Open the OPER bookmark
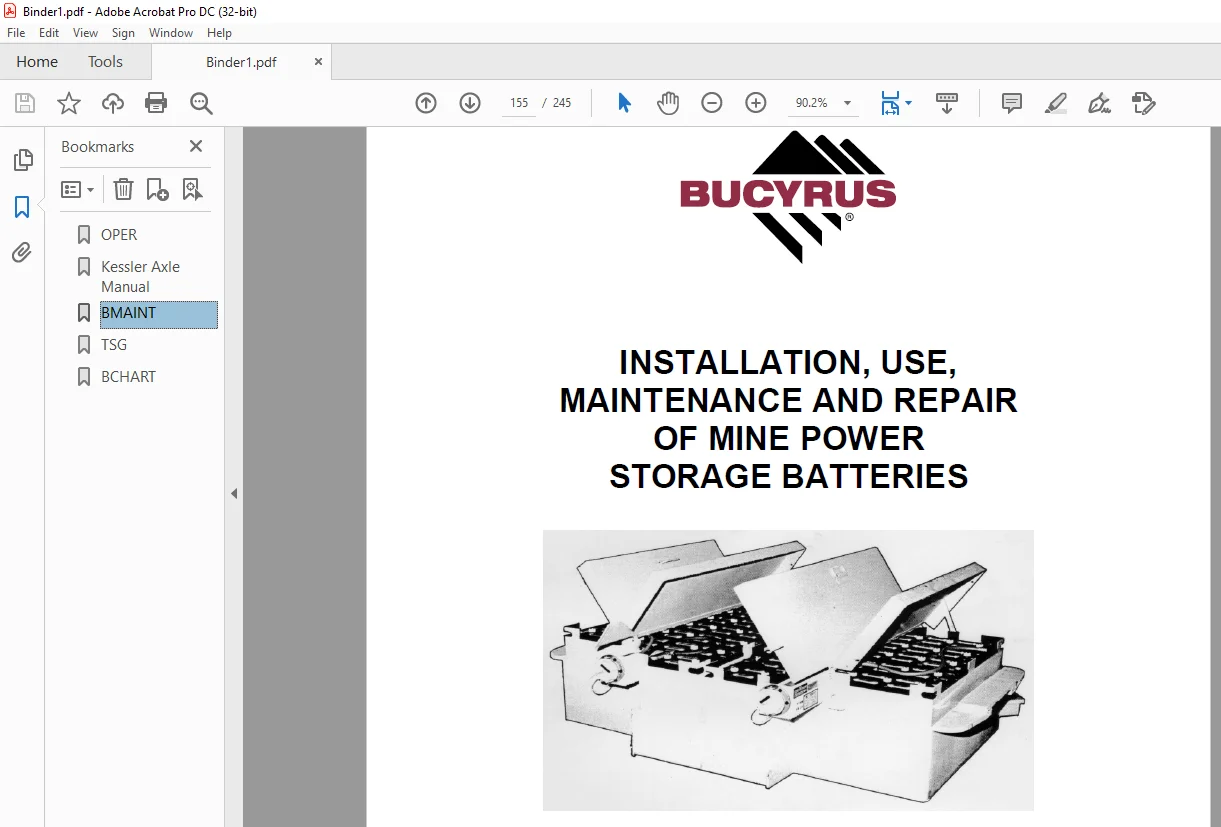The width and height of the screenshot is (1221, 827). [119, 235]
